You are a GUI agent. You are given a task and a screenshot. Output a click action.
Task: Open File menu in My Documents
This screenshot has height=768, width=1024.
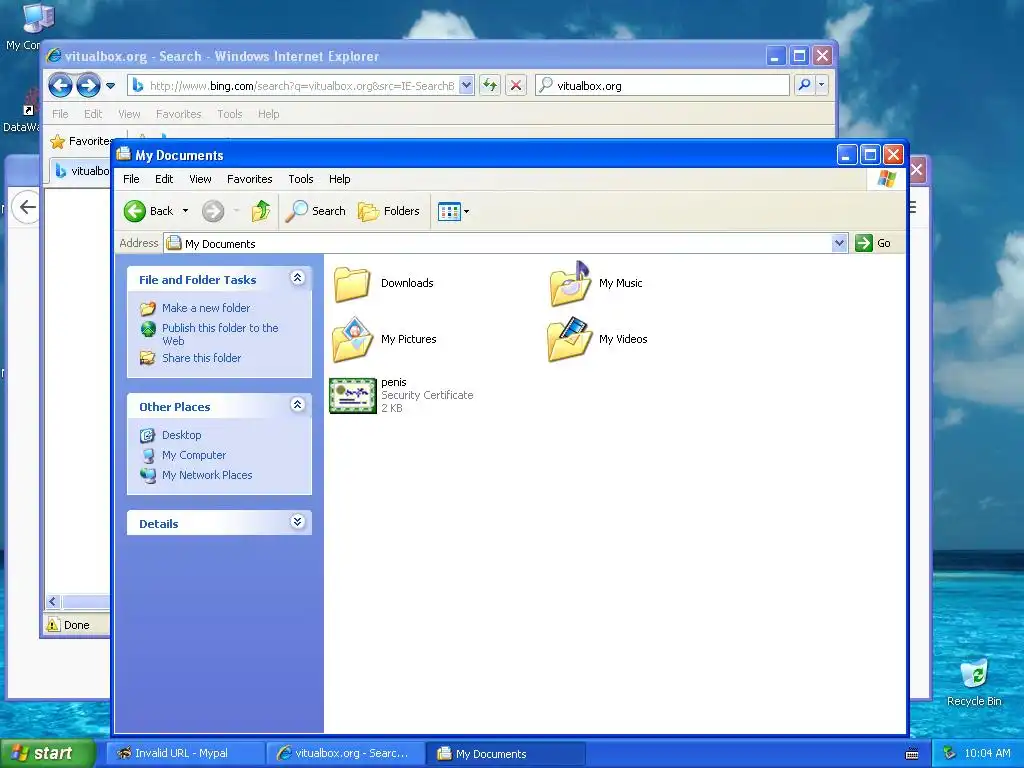(x=131, y=179)
